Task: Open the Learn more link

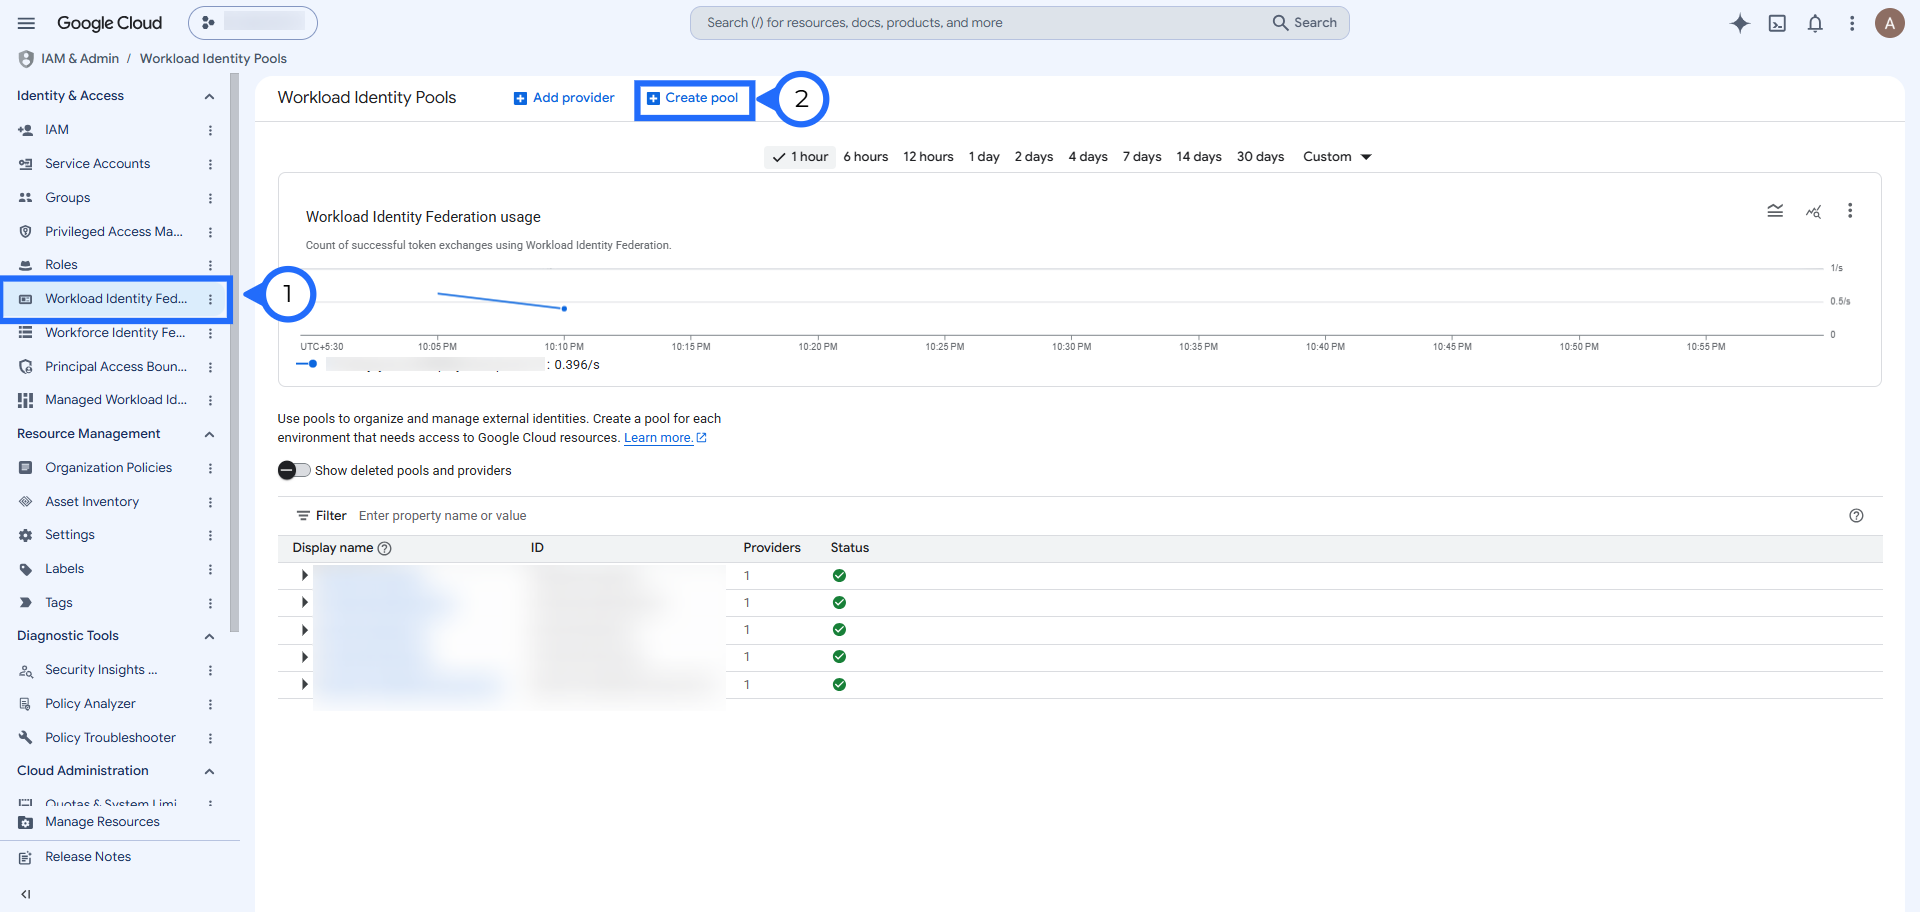Action: pyautogui.click(x=665, y=438)
